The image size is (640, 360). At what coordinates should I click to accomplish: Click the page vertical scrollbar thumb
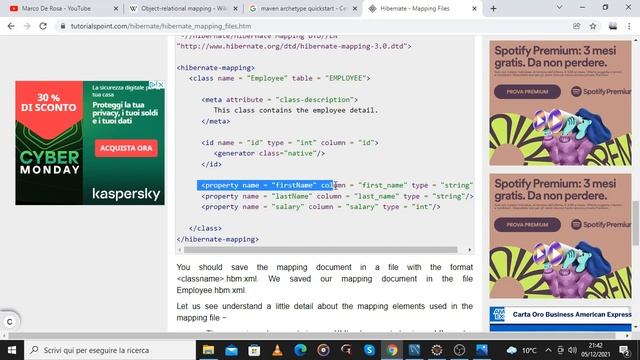pos(636,223)
